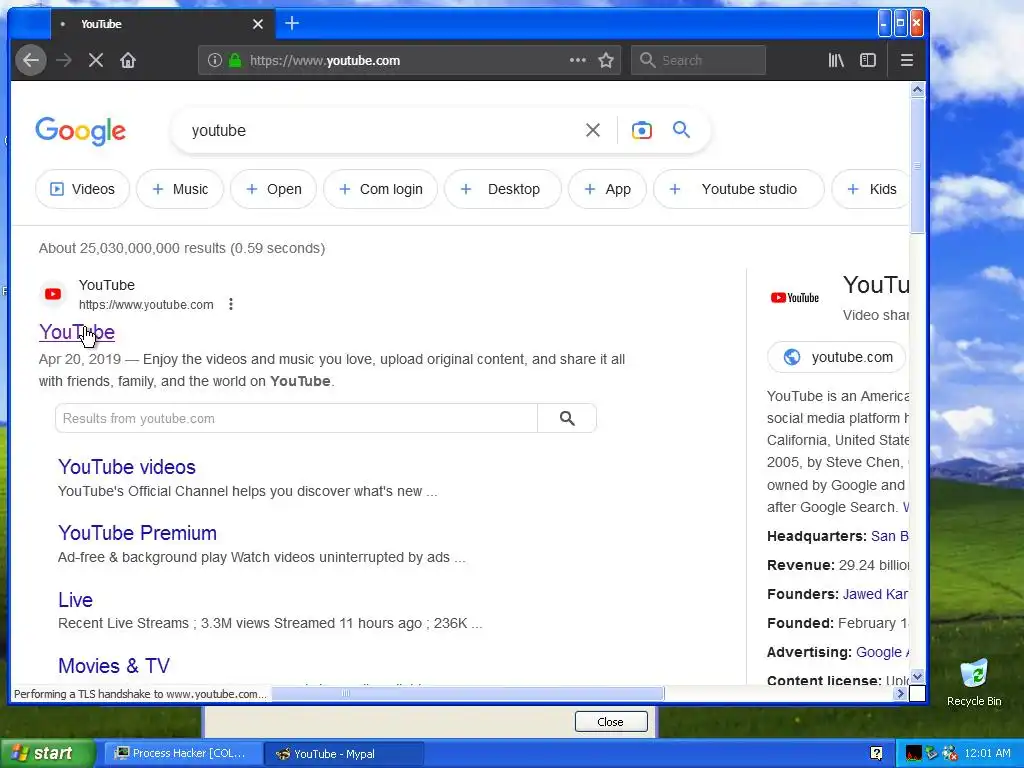Submit search with the blue magnifier icon
1024x768 pixels.
tap(681, 130)
